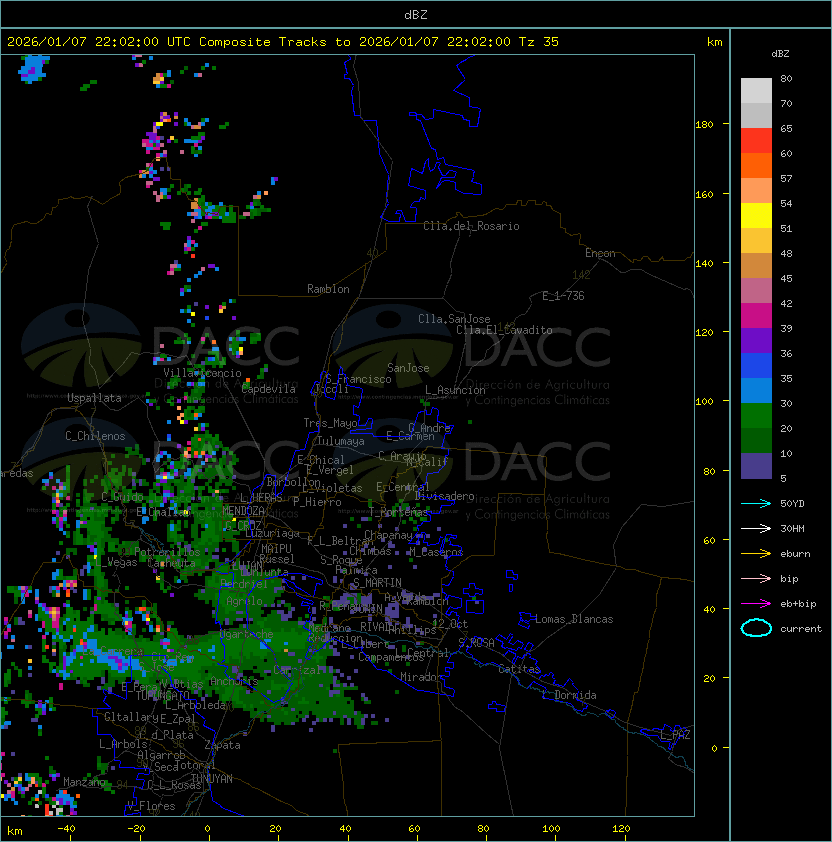This screenshot has height=842, width=832.
Task: Pick the red 60–65 dBZ swatch
Action: pos(756,141)
